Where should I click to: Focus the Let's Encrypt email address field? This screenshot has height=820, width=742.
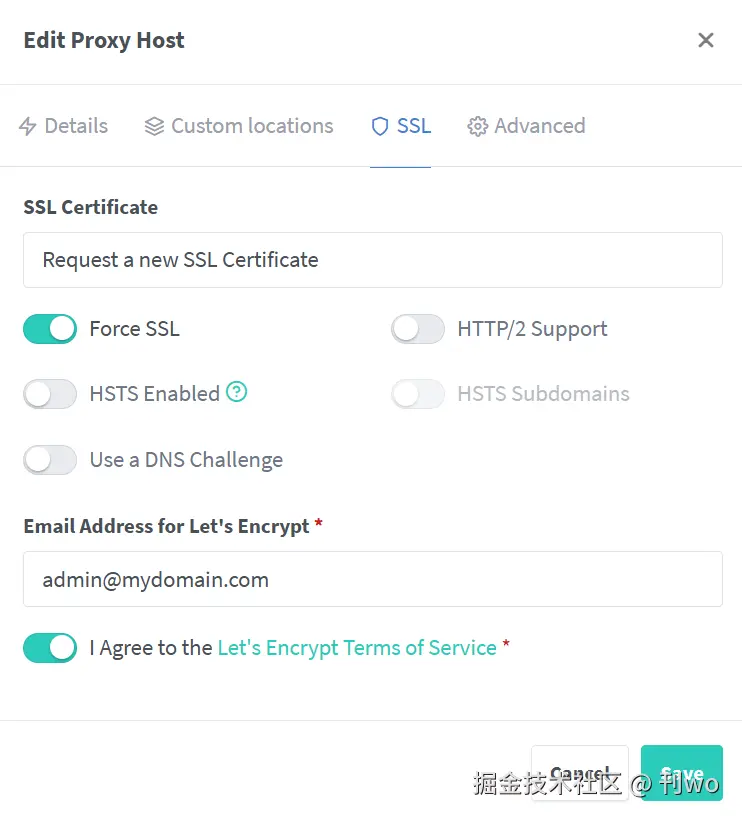[x=372, y=579]
